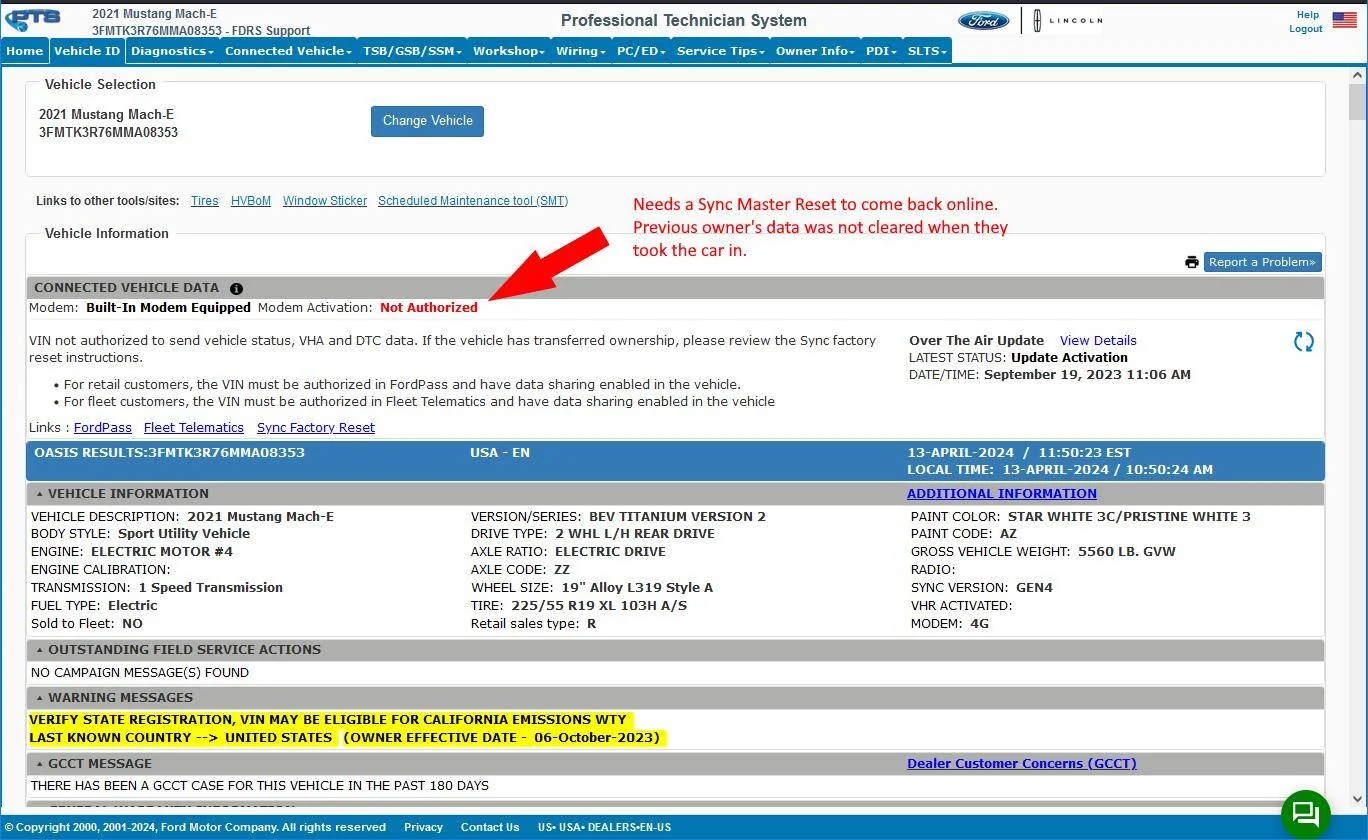Refresh the Over The Air Update status

click(1303, 342)
